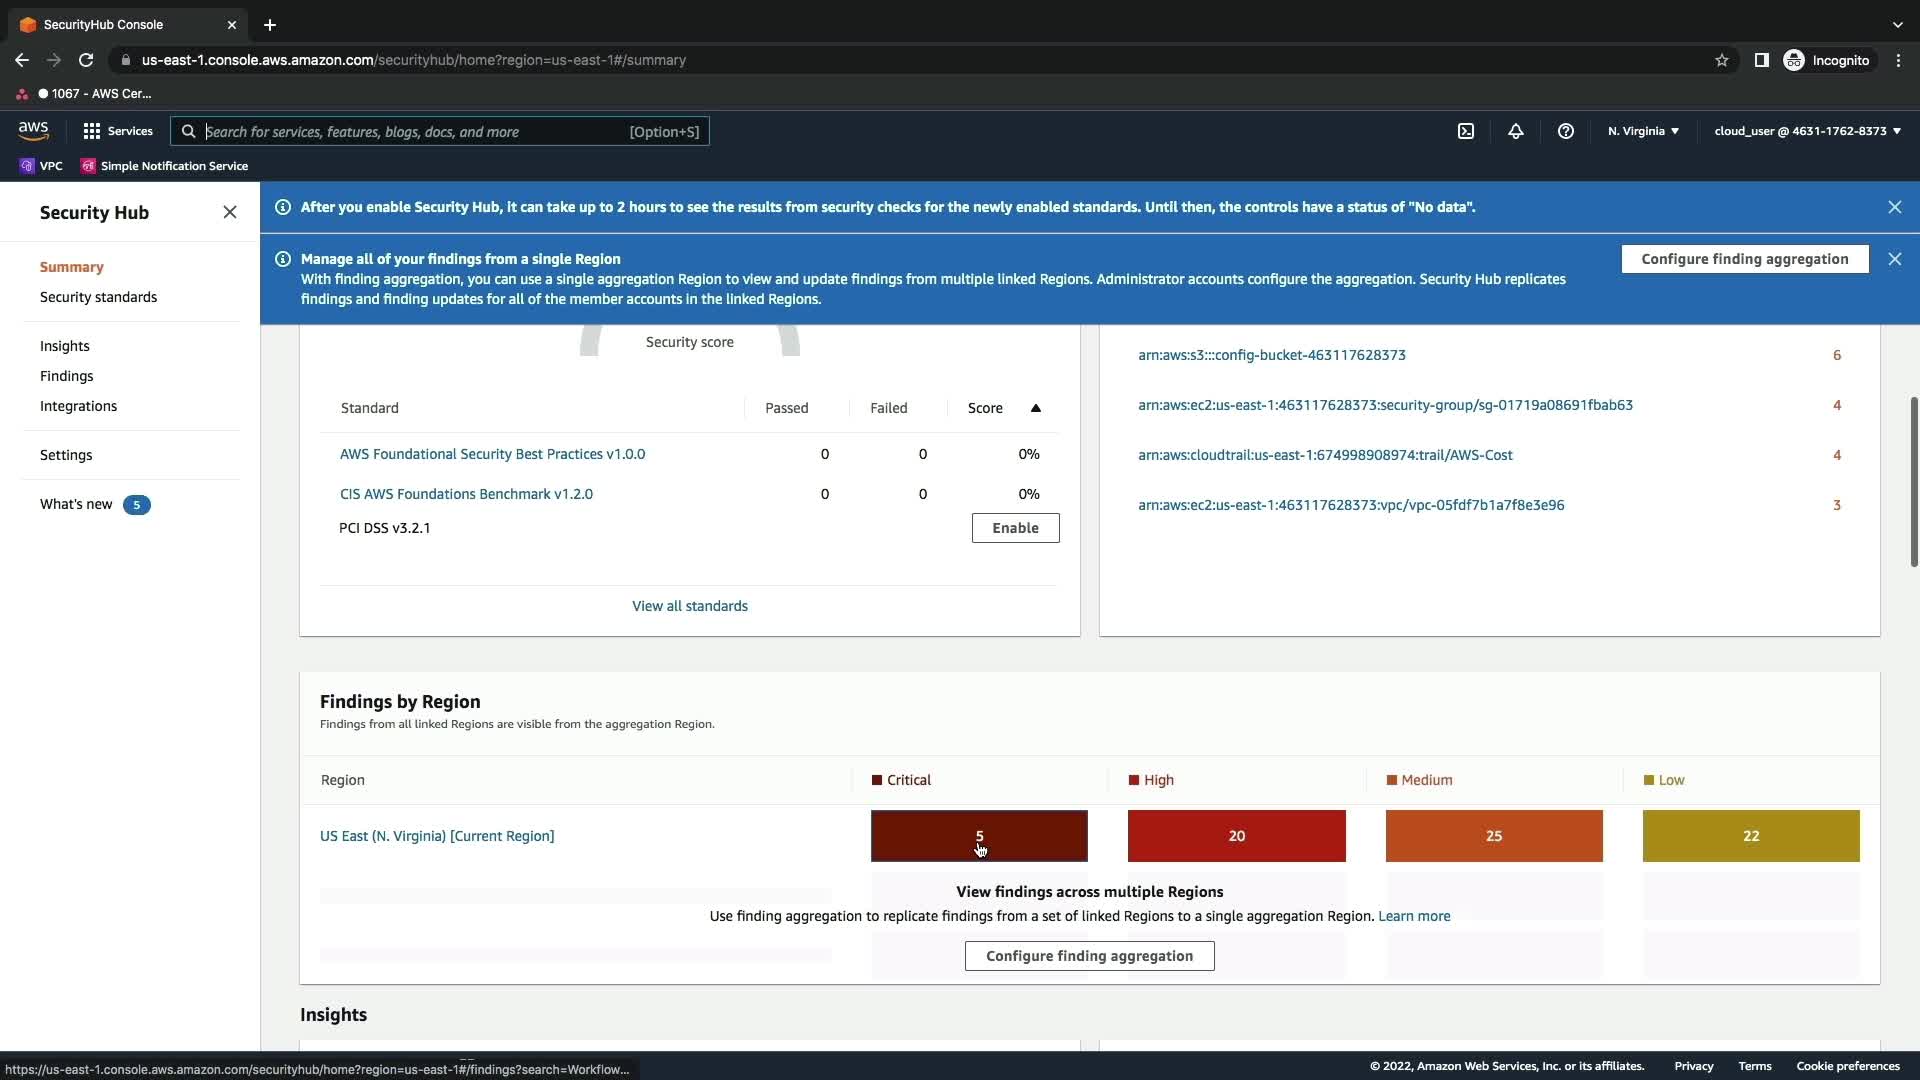Open the Services grid menu
The width and height of the screenshot is (1920, 1080).
click(x=118, y=131)
